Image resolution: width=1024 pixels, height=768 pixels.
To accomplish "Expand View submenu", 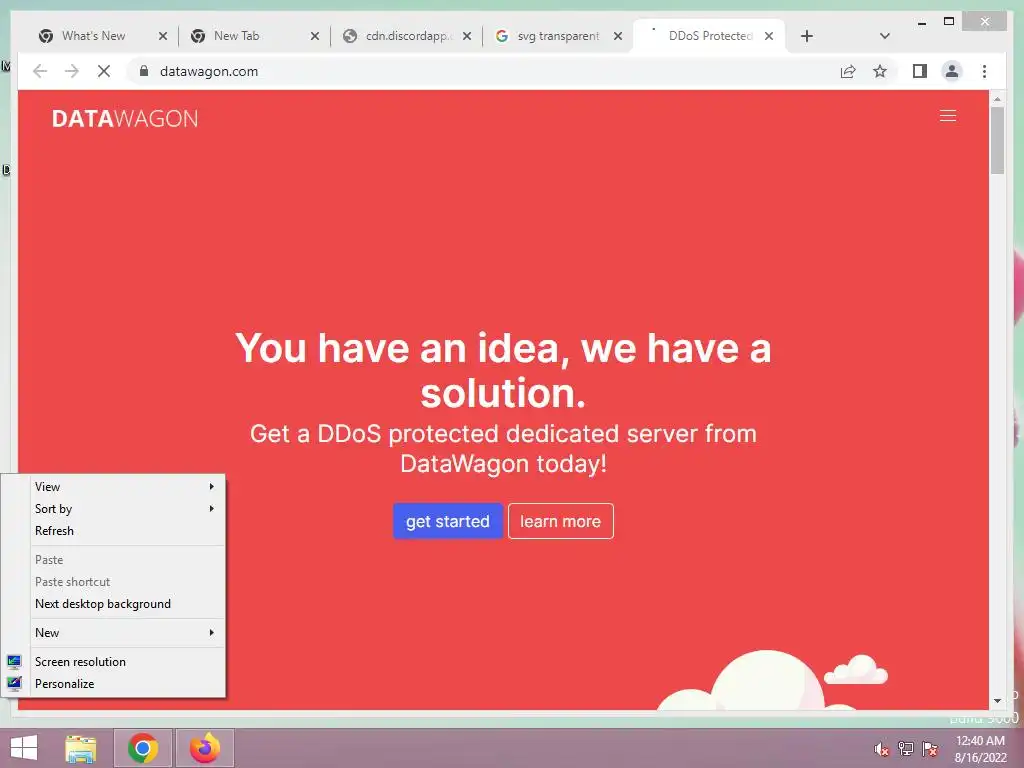I will pyautogui.click(x=114, y=487).
